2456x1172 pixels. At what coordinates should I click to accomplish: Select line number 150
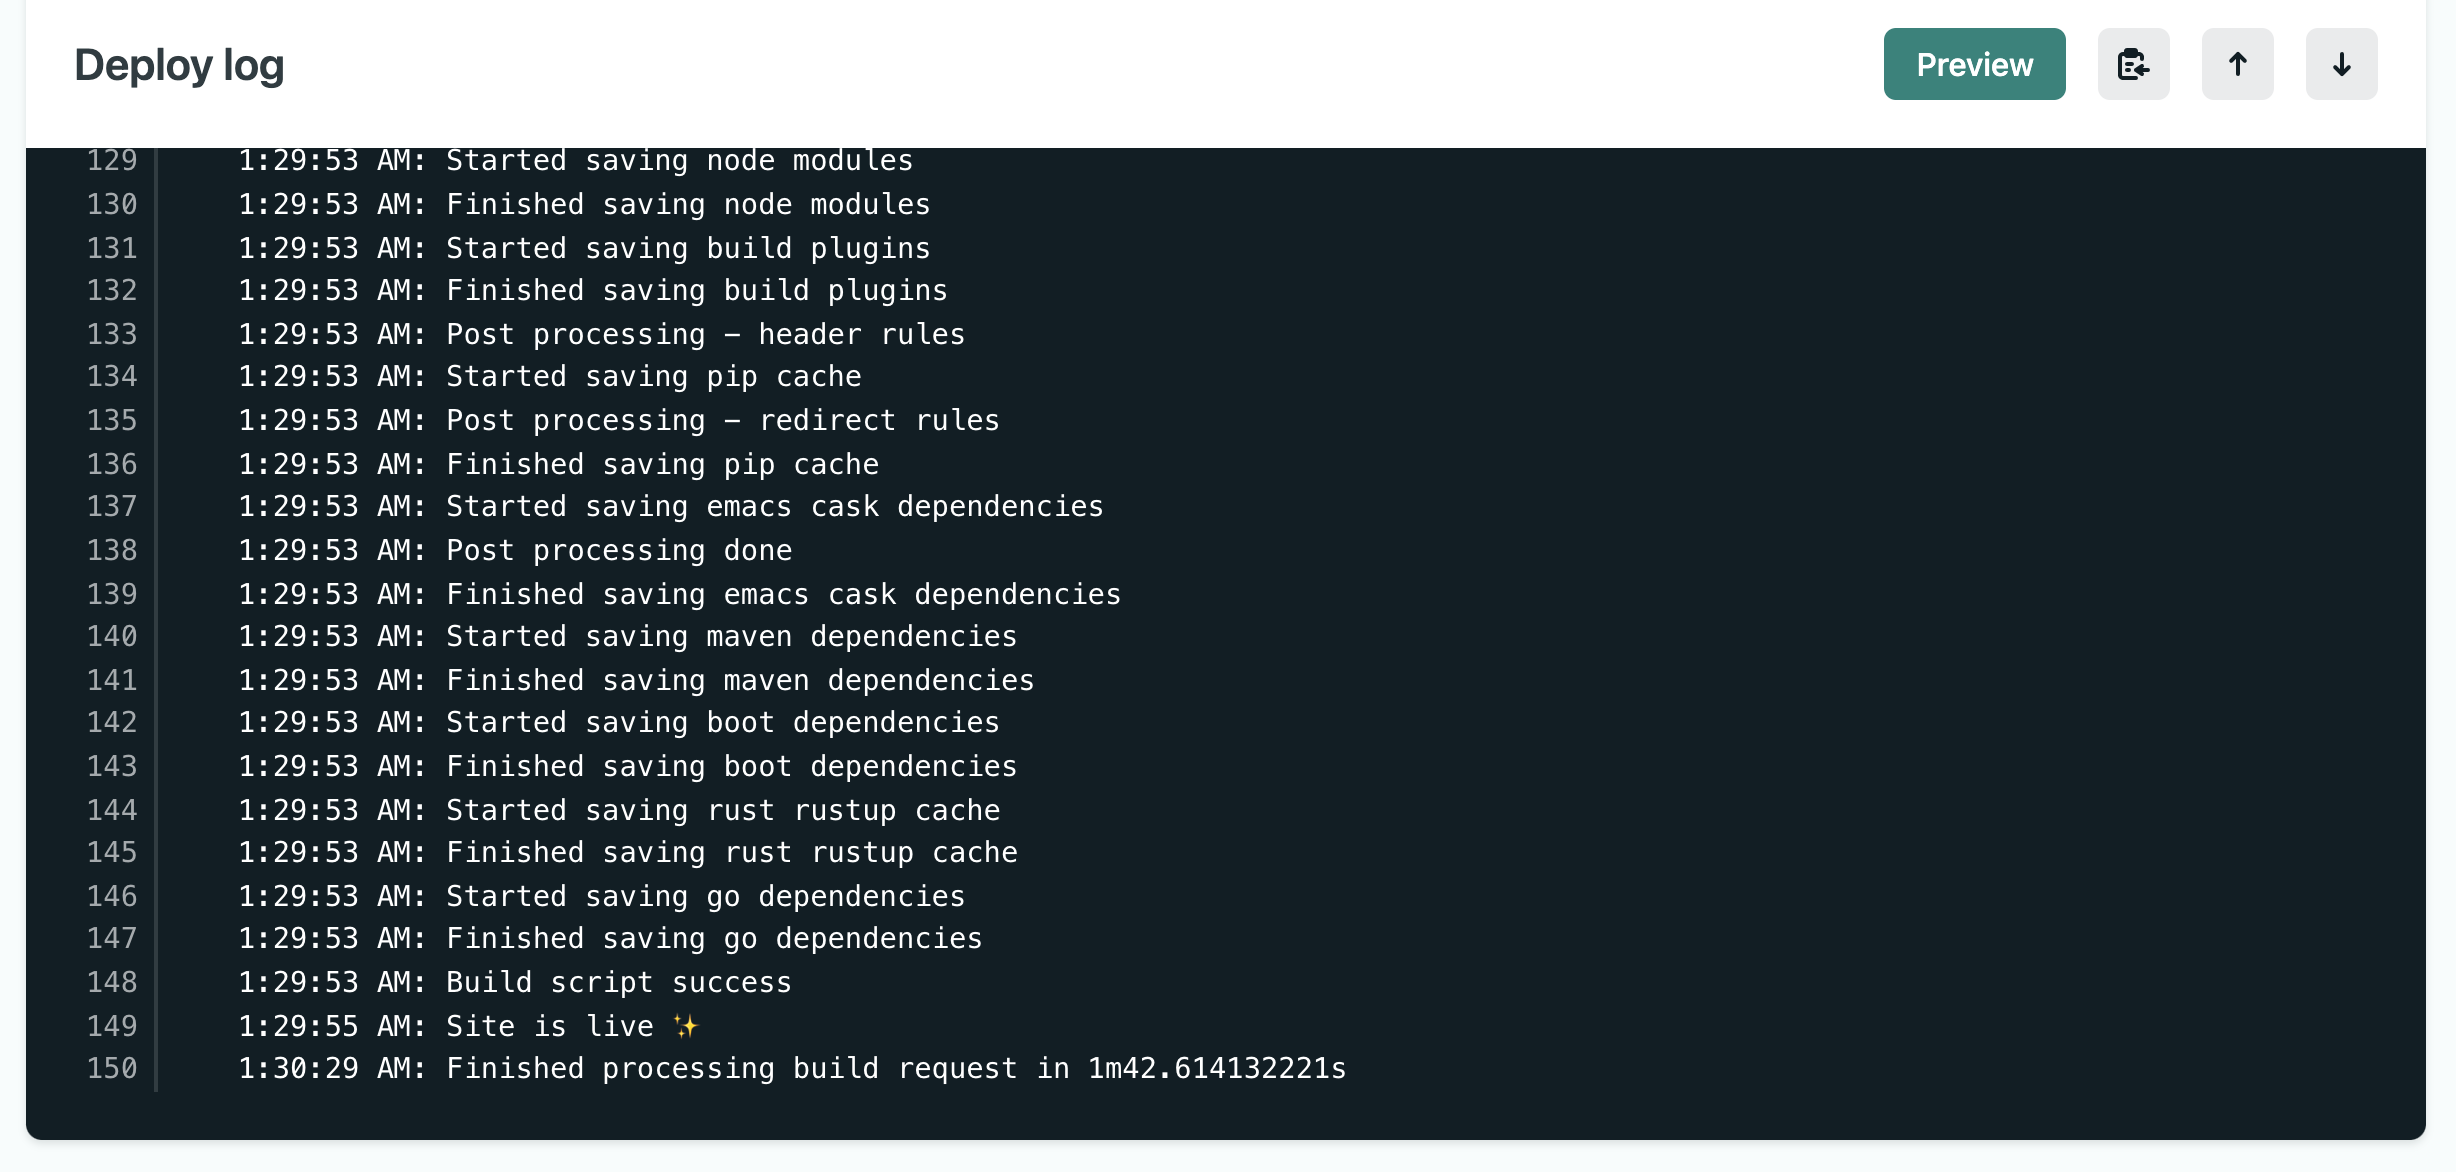(112, 1069)
